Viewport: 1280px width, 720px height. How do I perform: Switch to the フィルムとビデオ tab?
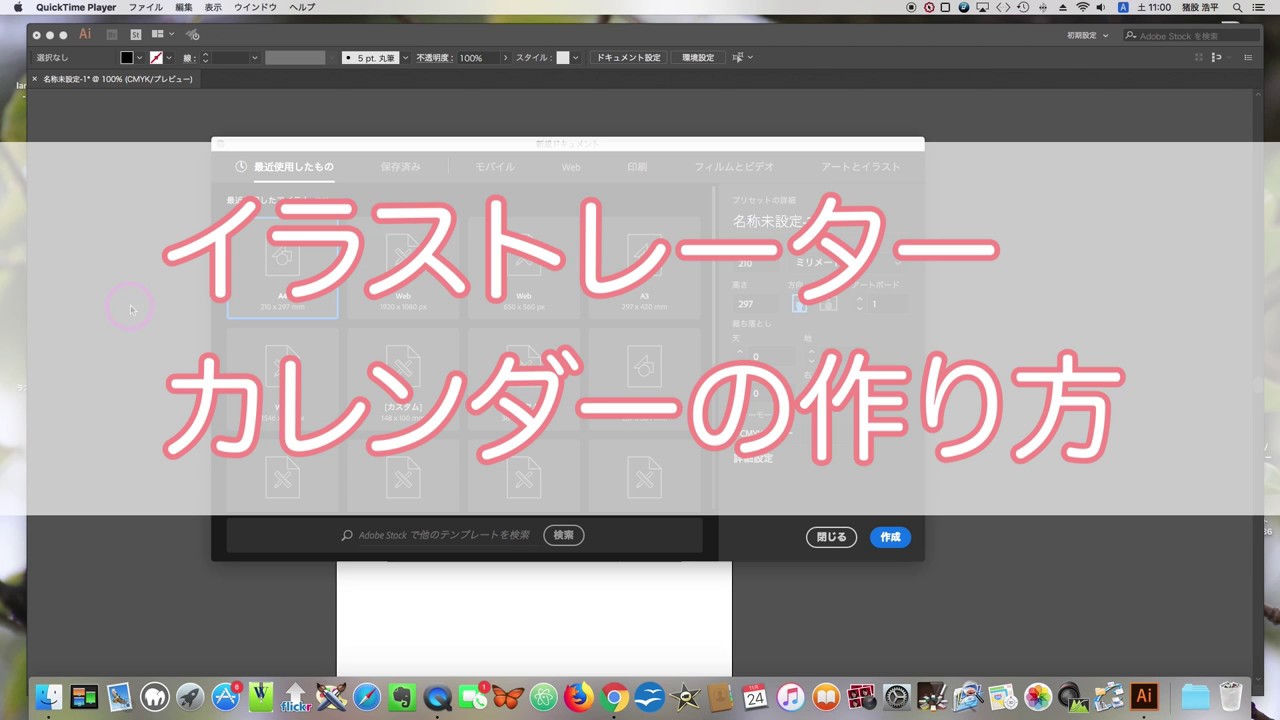point(734,167)
